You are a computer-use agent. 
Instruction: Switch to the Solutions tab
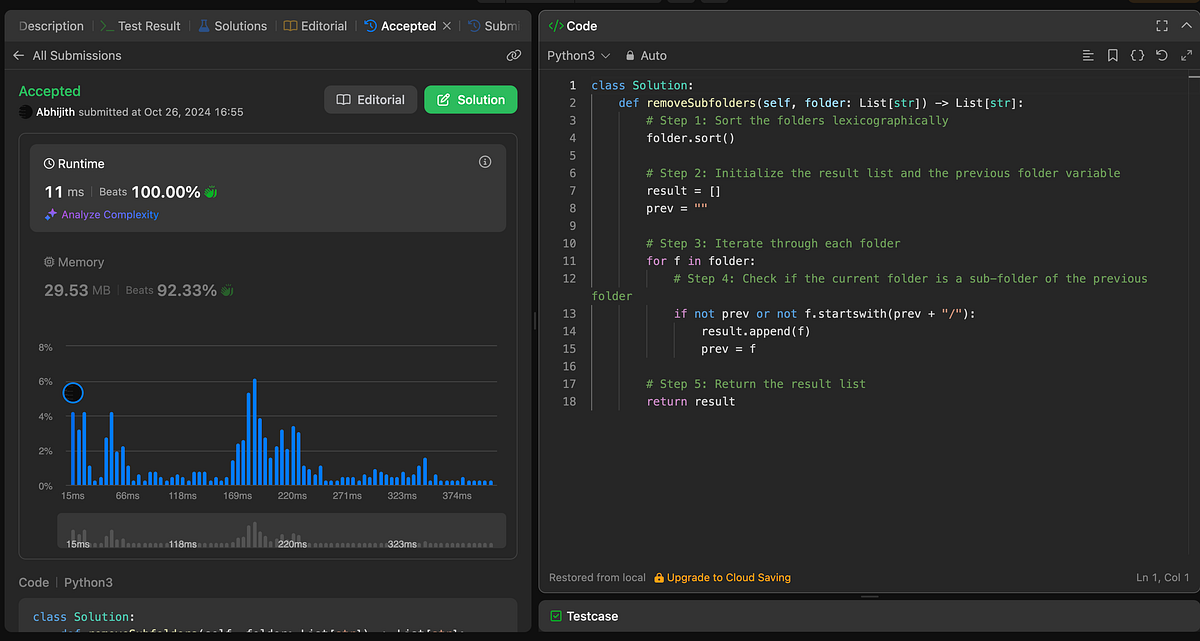232,26
